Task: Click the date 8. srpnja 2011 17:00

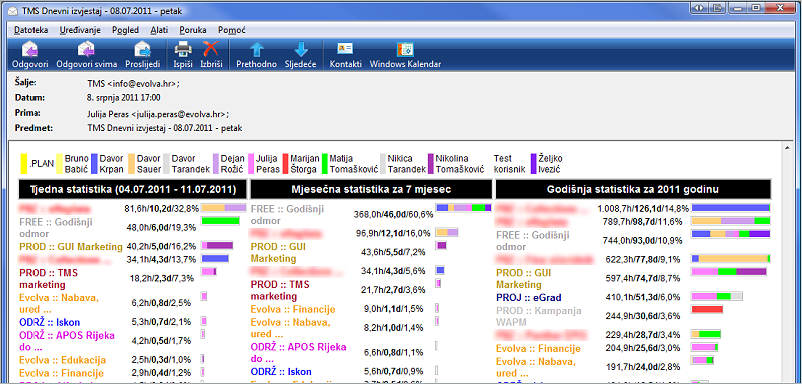Action: coord(124,97)
